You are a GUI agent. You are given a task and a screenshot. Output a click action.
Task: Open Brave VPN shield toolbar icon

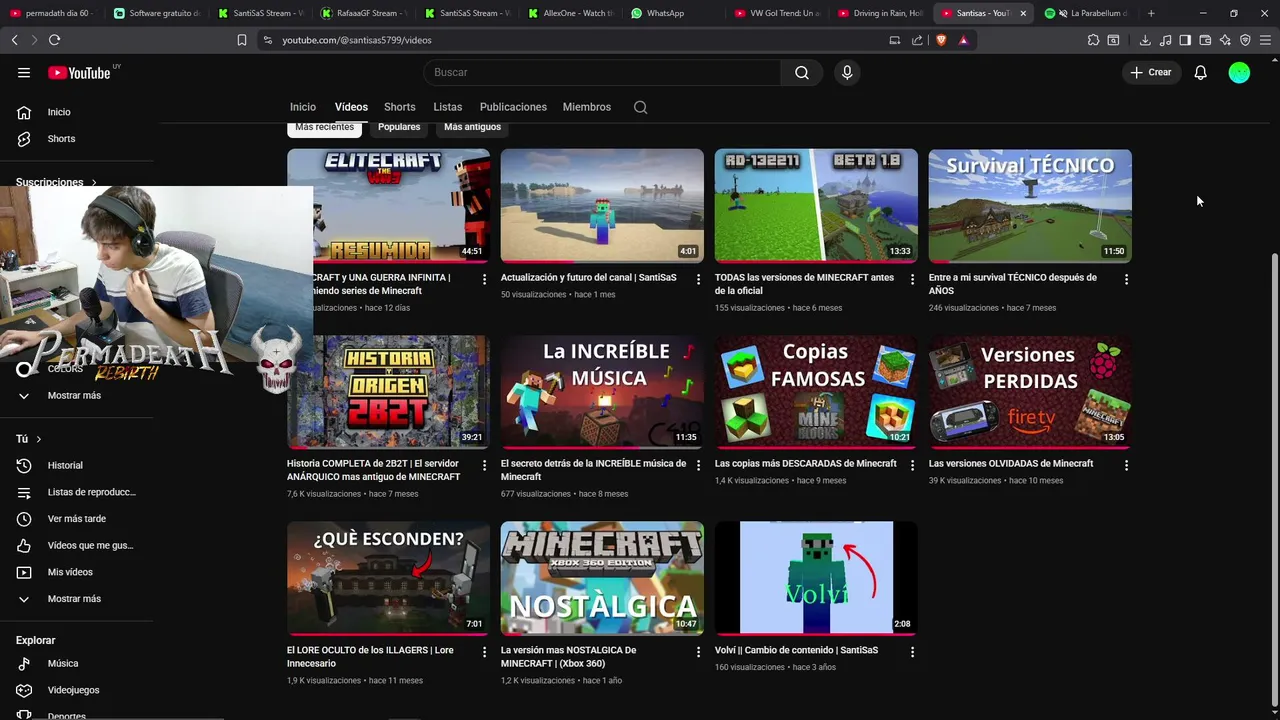click(x=1245, y=40)
